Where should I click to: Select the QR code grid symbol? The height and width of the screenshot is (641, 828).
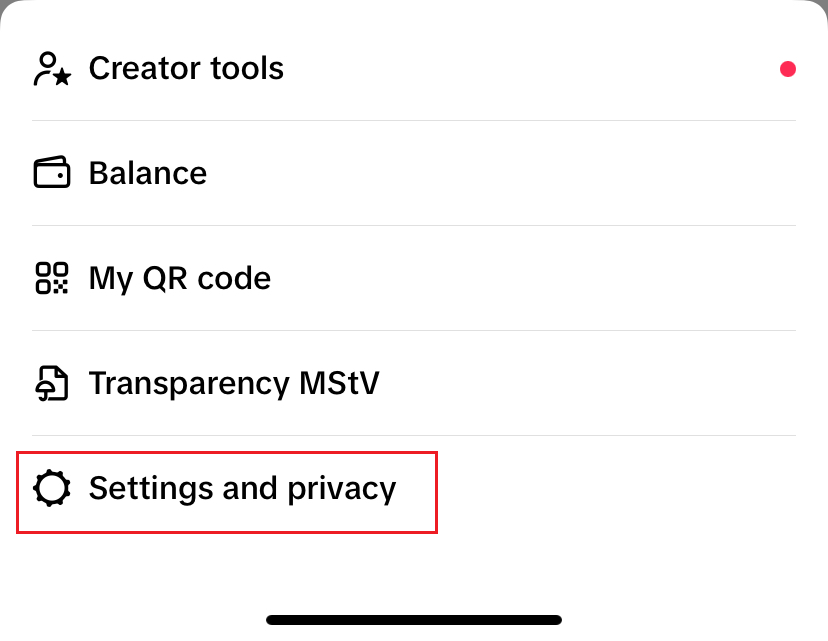52,278
